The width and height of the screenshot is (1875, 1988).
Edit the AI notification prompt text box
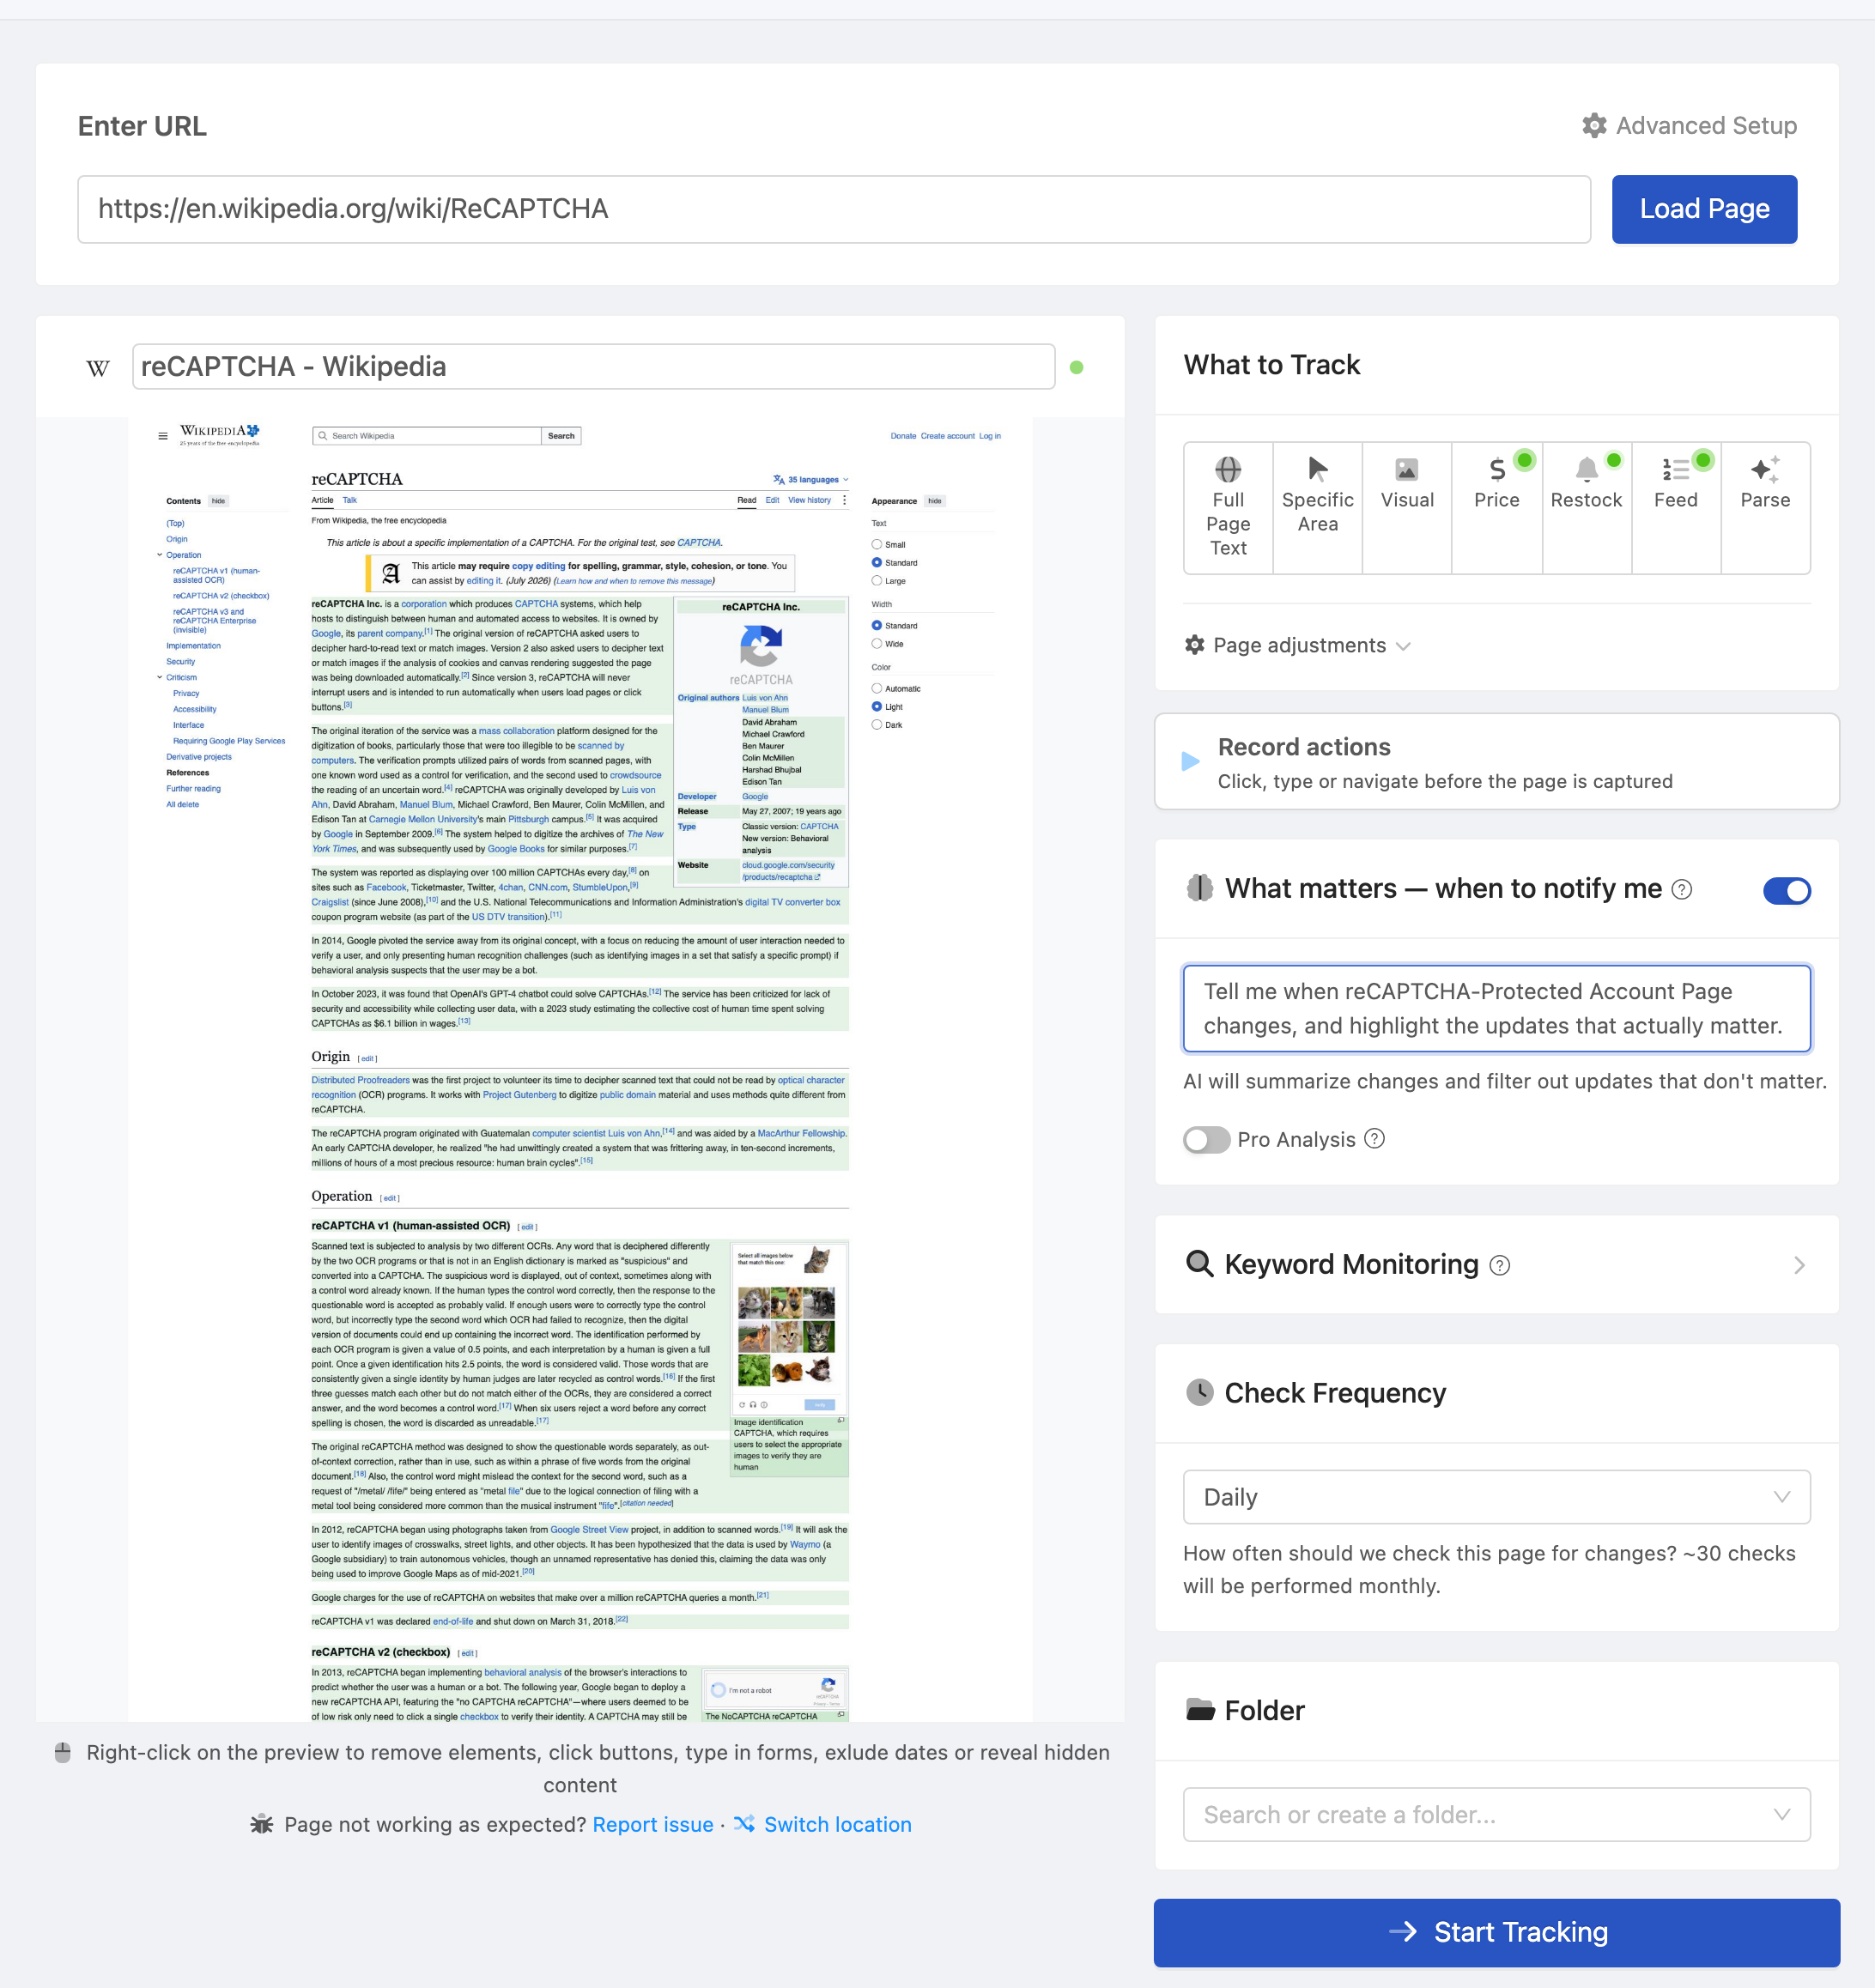1496,1008
